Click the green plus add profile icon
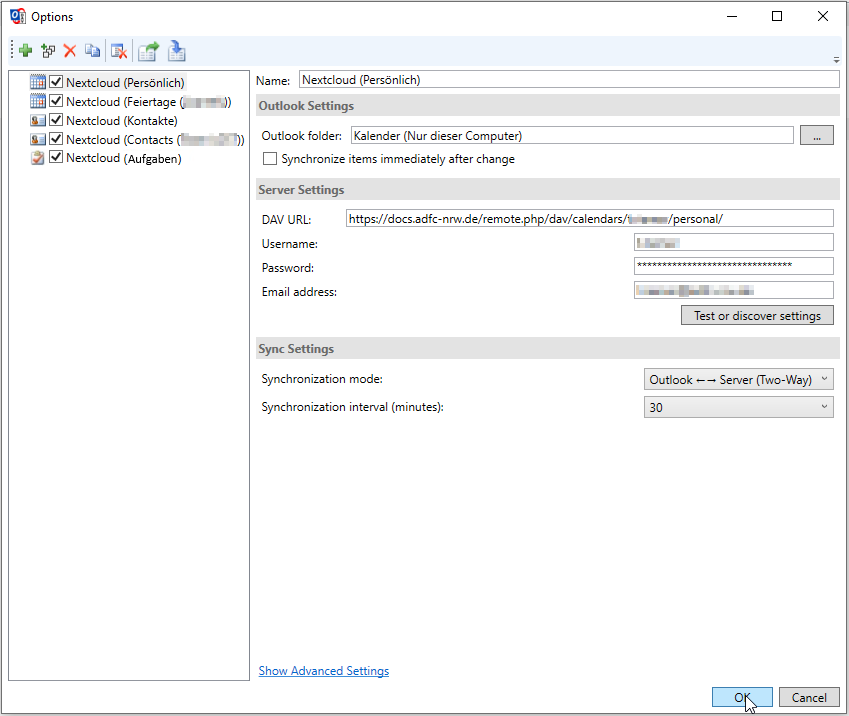Viewport: 849px width, 716px height. [25, 51]
